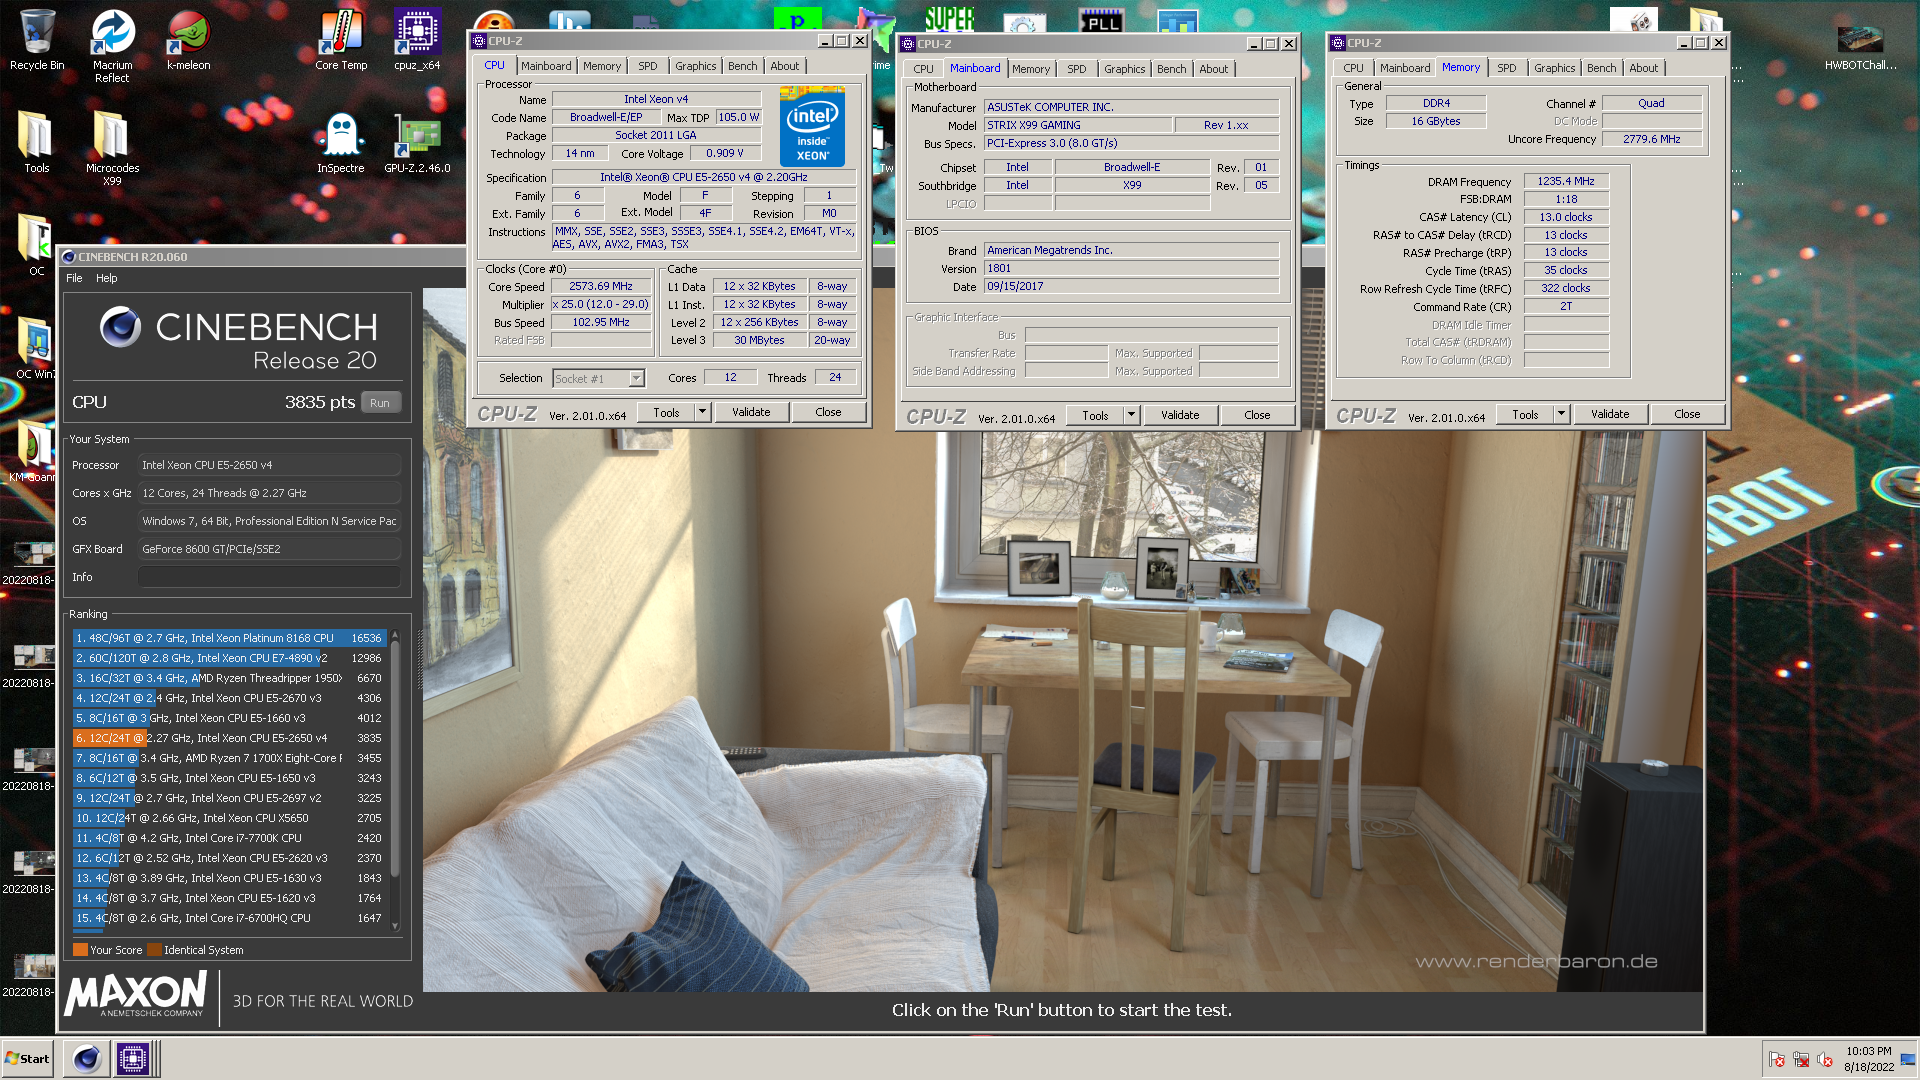Select Memory tab in first CPU-Z window
The width and height of the screenshot is (1920, 1080).
[602, 66]
